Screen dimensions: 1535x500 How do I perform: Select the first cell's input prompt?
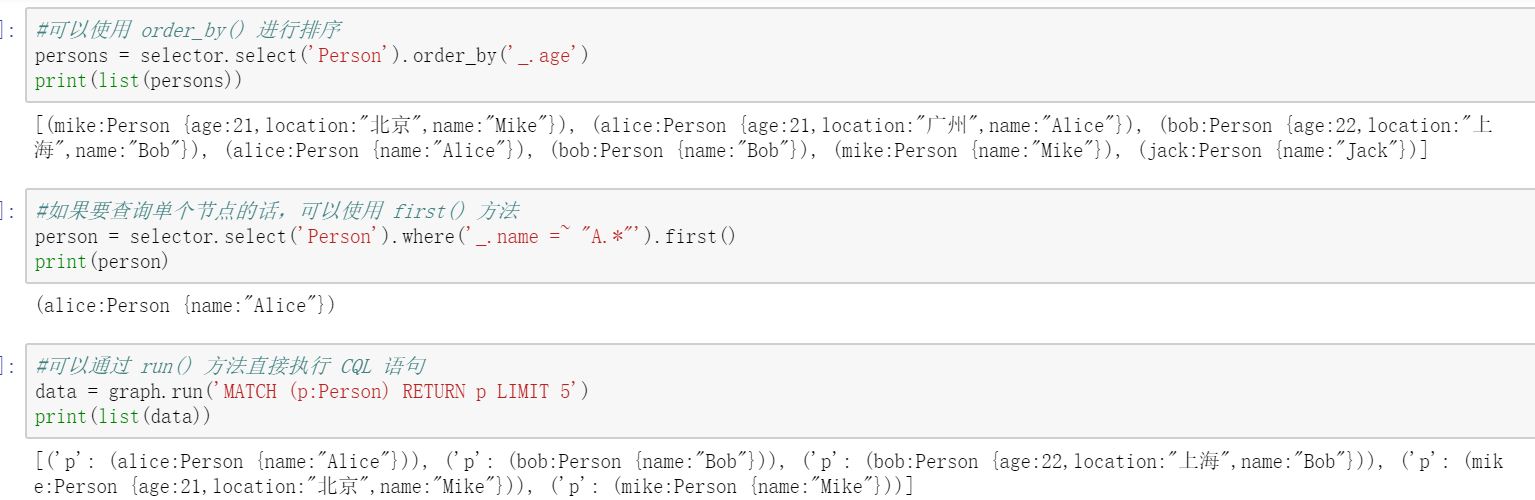click(x=10, y=31)
